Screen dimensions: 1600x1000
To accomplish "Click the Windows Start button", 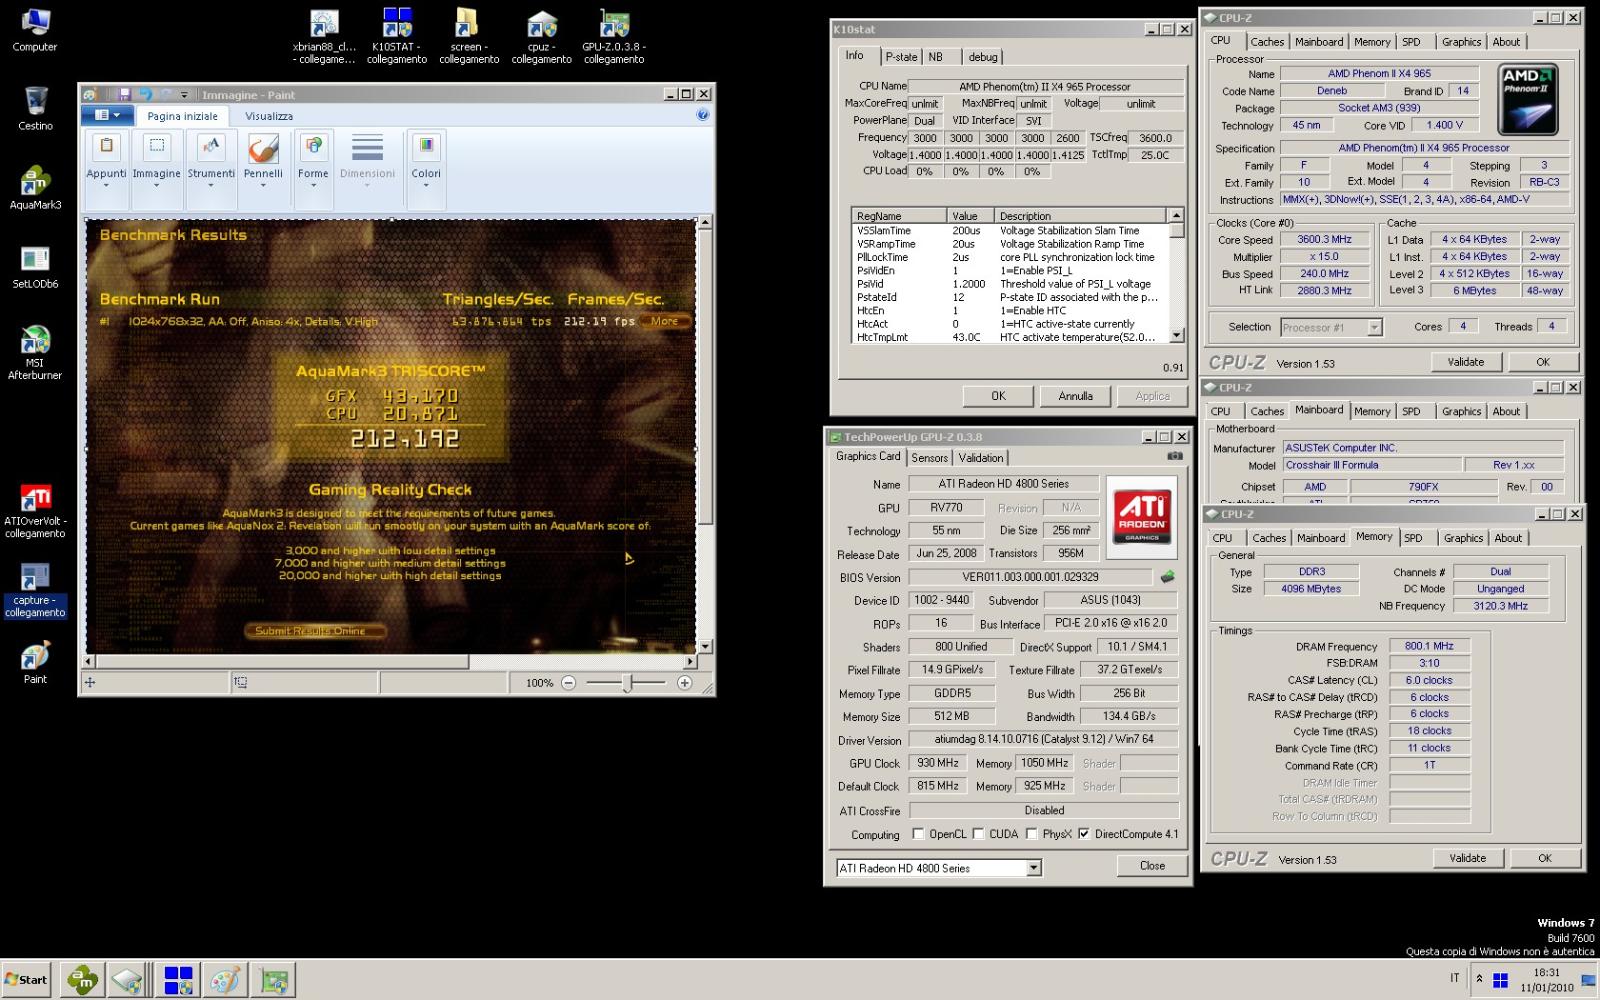I will pos(26,980).
